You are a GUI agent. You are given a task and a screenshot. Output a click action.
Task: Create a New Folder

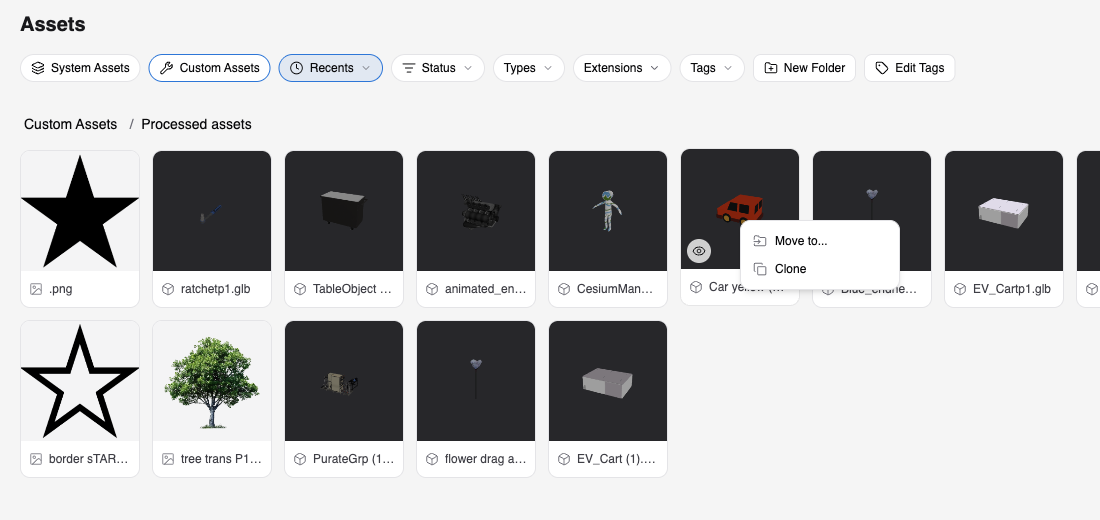point(804,68)
